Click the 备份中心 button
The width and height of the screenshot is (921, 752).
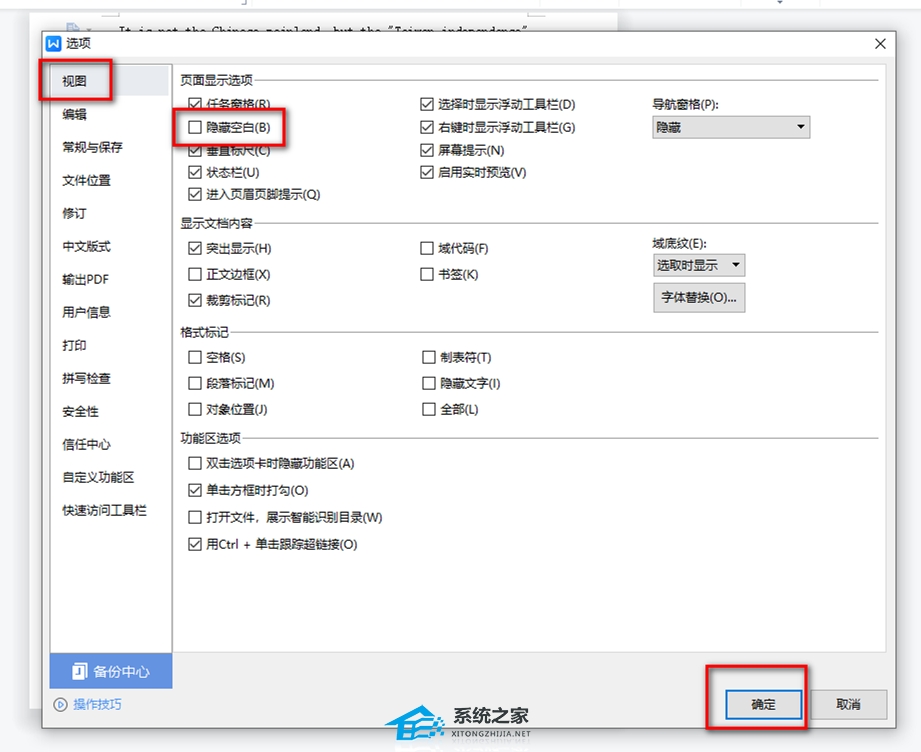click(111, 671)
